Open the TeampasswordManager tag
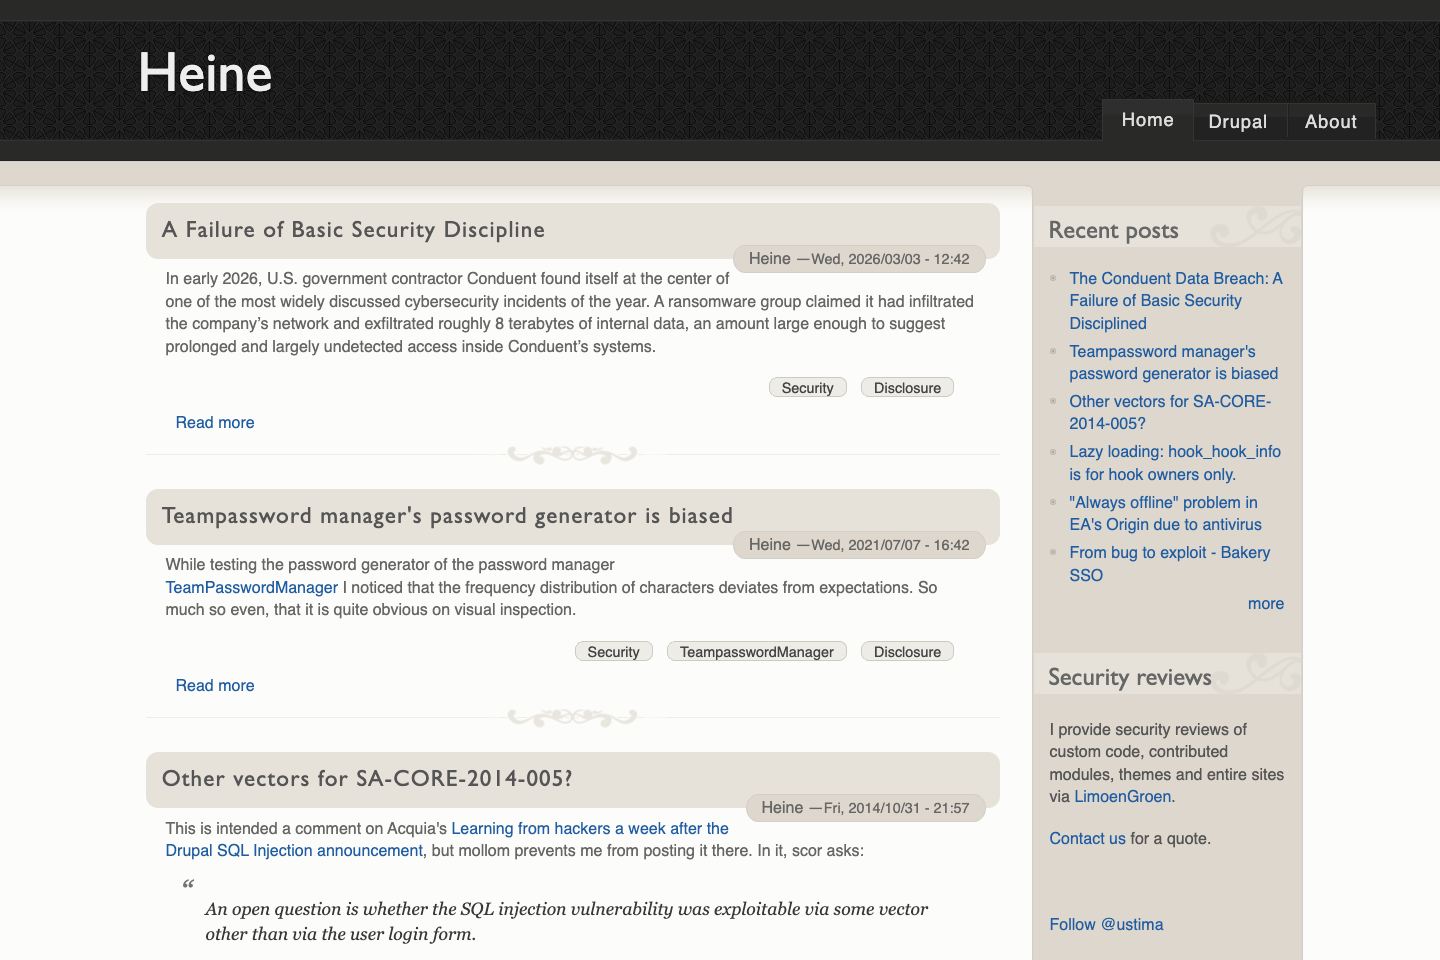 point(756,651)
